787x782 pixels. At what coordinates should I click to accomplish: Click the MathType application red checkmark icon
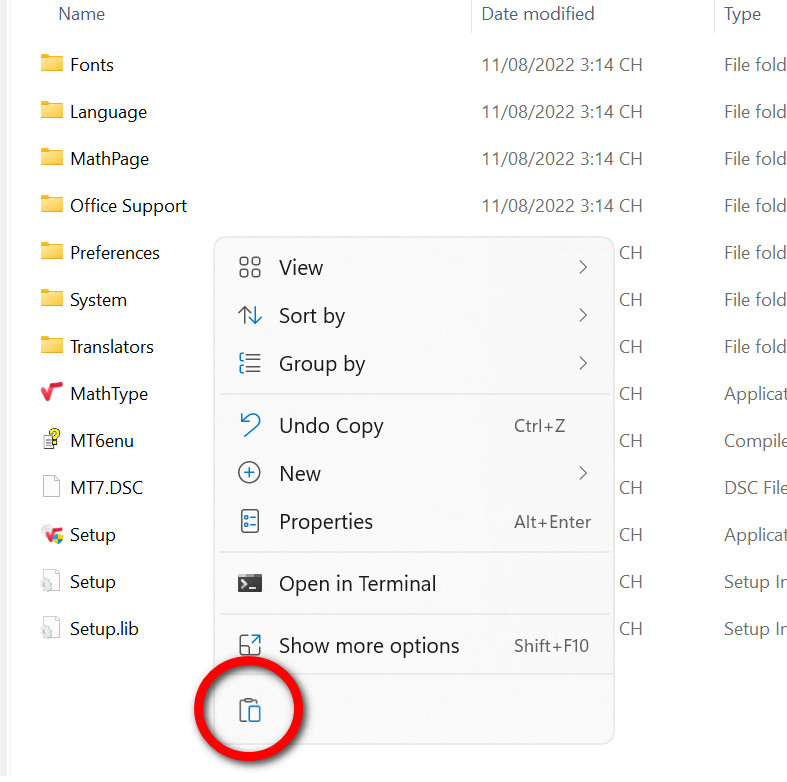(52, 392)
